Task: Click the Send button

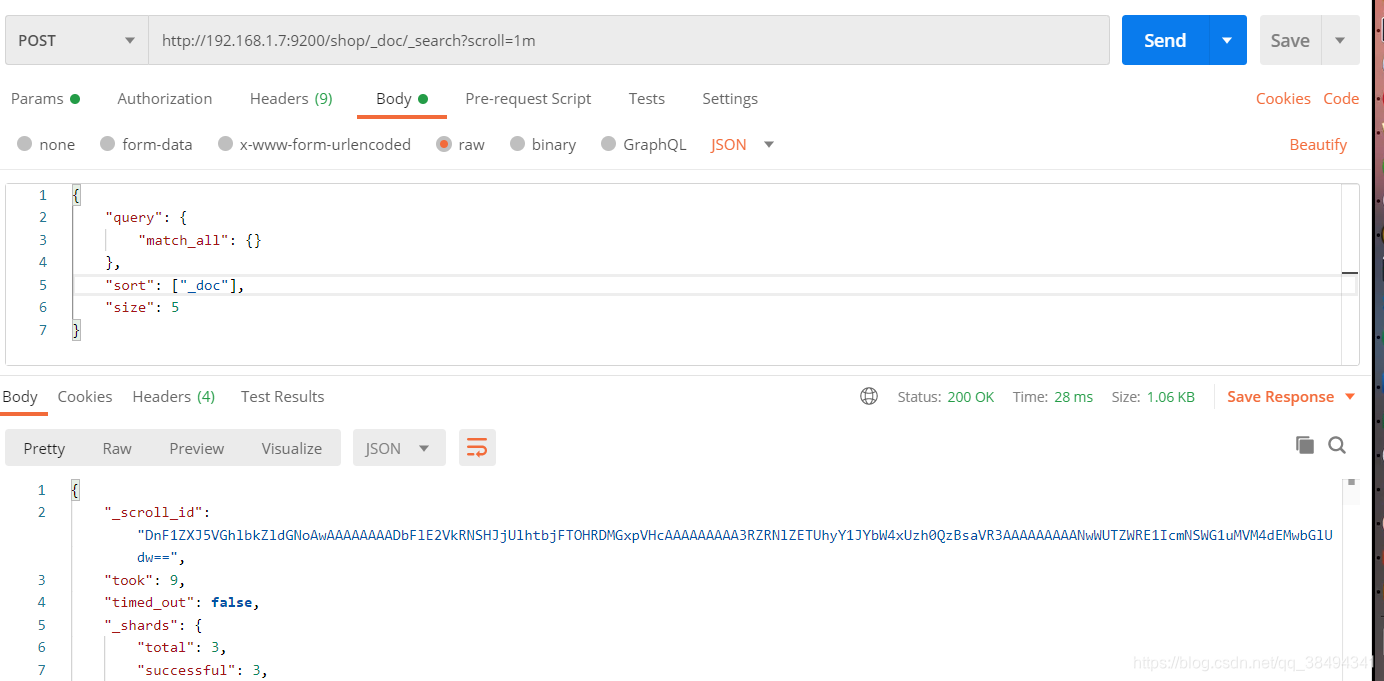Action: point(1165,40)
